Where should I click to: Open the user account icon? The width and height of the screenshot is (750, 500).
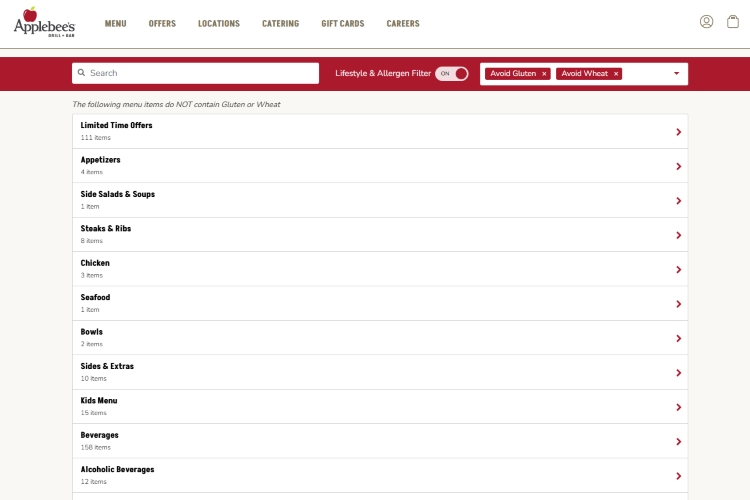[x=706, y=22]
